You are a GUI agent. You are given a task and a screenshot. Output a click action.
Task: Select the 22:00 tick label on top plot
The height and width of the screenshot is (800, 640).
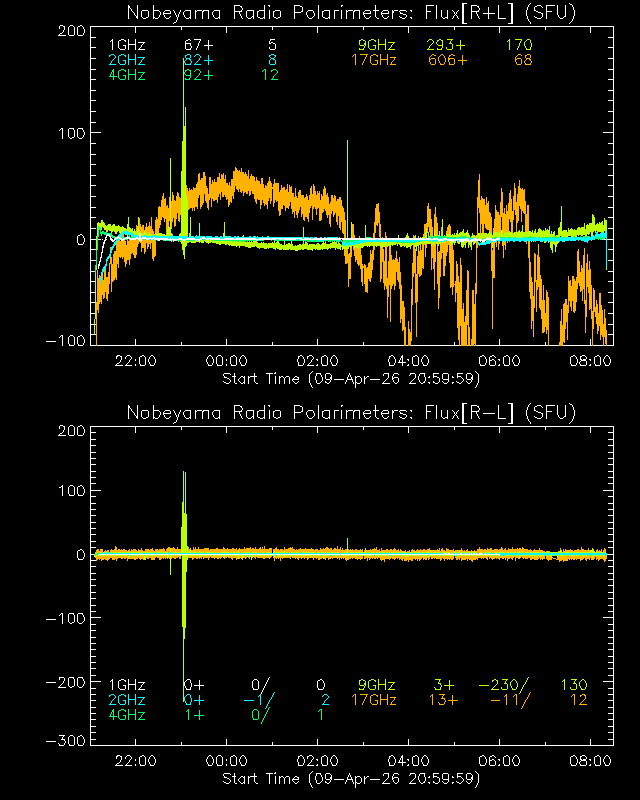(x=135, y=361)
